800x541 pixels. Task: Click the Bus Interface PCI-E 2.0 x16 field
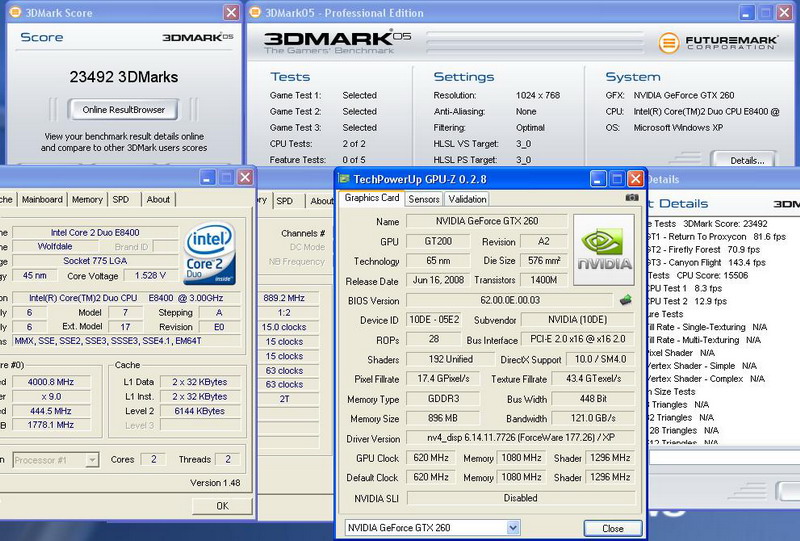coord(578,339)
